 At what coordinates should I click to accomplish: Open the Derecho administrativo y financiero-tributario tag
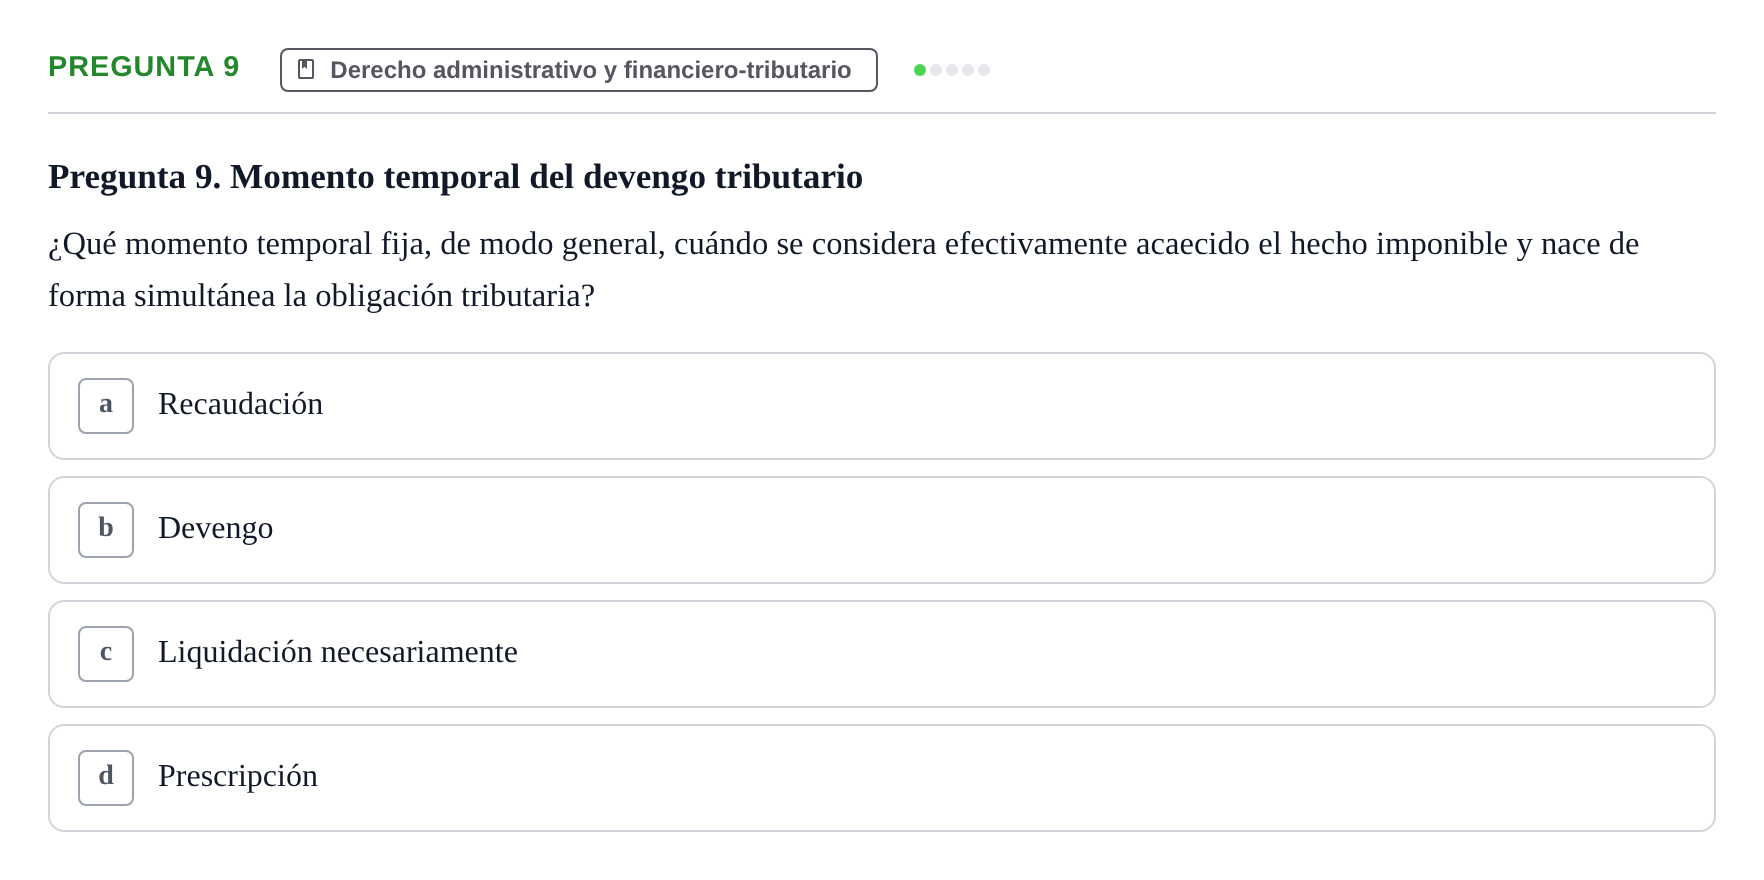click(x=579, y=70)
